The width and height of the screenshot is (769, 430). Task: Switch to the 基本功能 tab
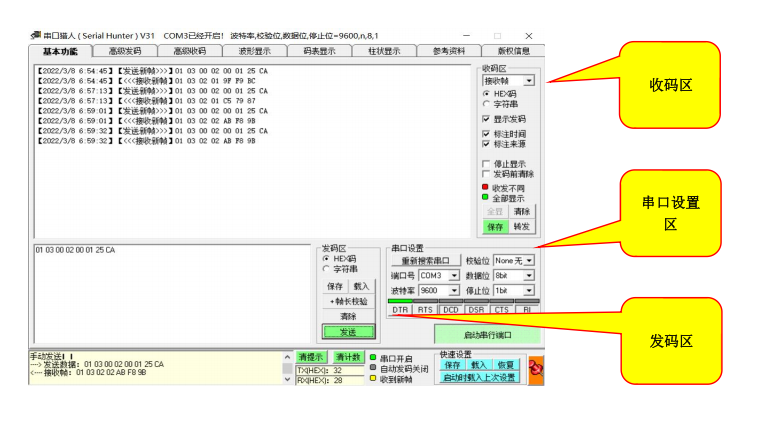click(x=60, y=51)
